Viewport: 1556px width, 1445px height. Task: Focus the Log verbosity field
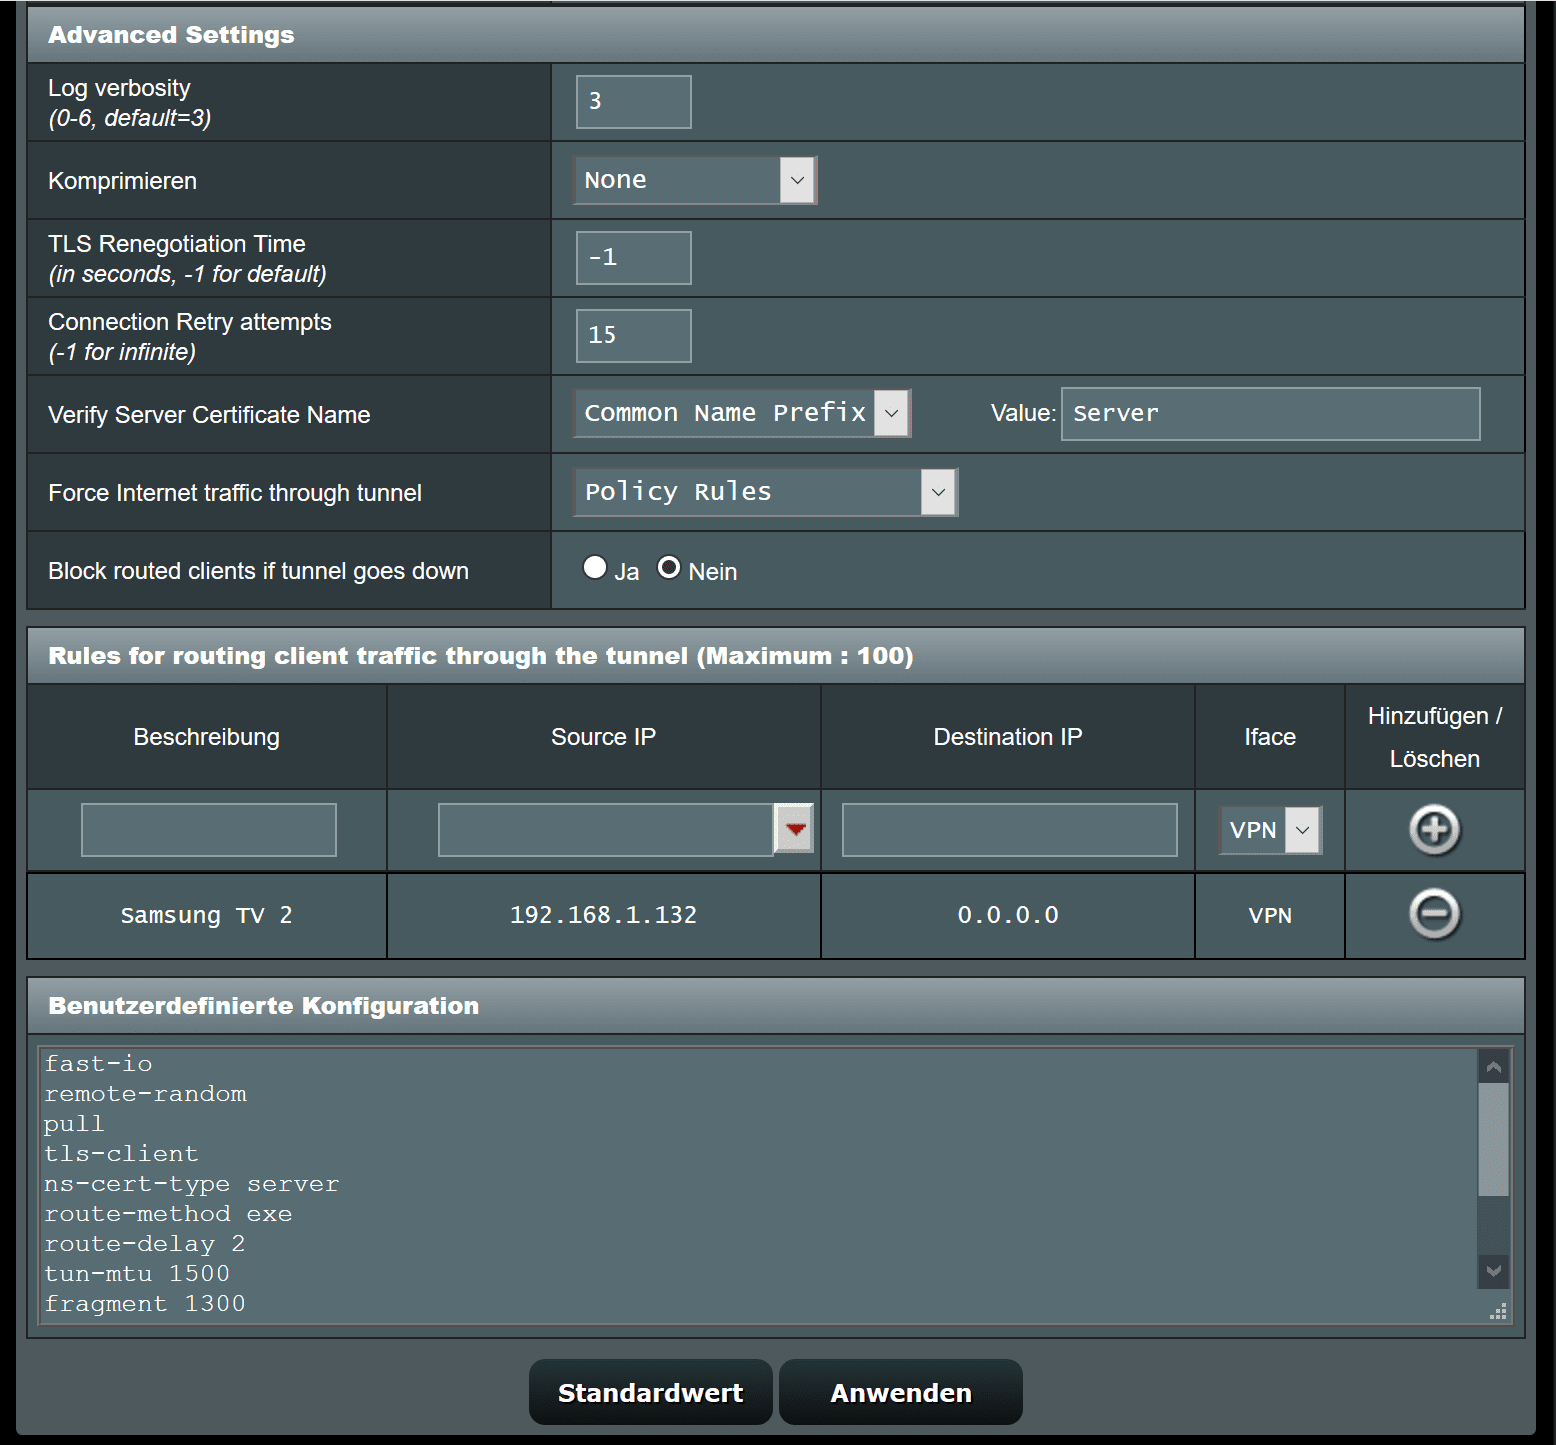tap(634, 102)
